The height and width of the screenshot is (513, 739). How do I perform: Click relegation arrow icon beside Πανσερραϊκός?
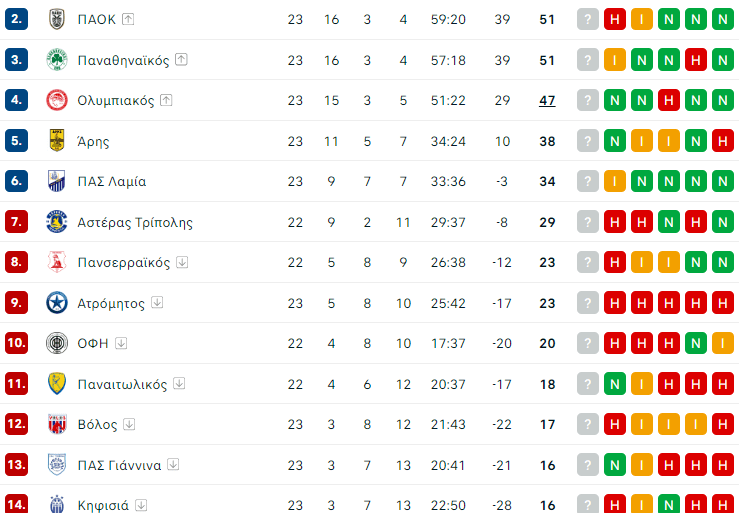[x=182, y=263]
